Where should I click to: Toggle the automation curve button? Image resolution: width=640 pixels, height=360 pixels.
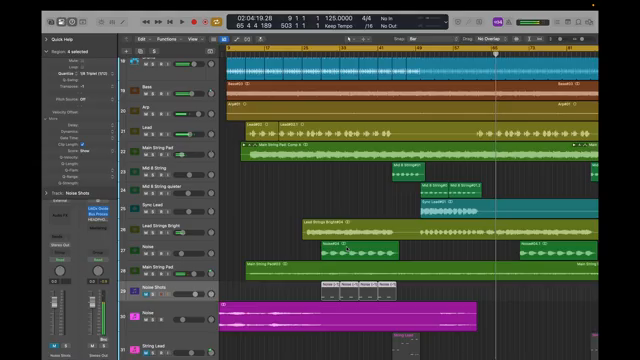pos(236,39)
